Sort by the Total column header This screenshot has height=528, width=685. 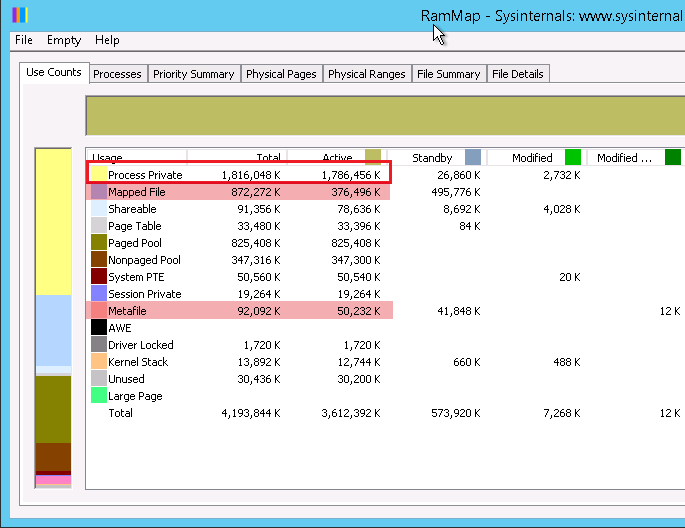click(237, 157)
